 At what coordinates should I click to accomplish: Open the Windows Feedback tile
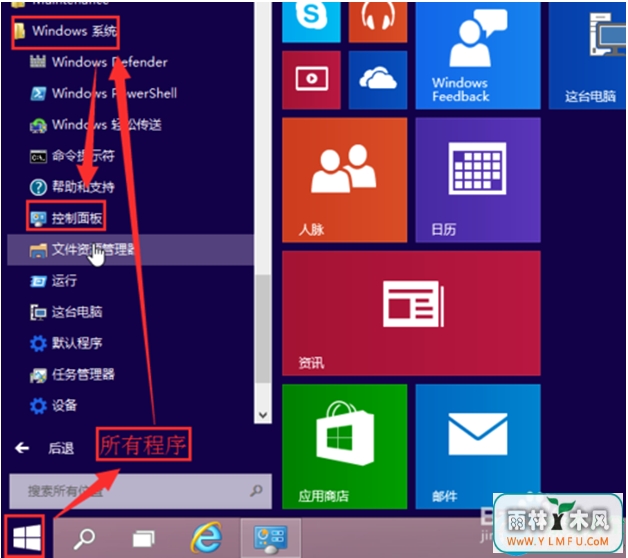[473, 53]
